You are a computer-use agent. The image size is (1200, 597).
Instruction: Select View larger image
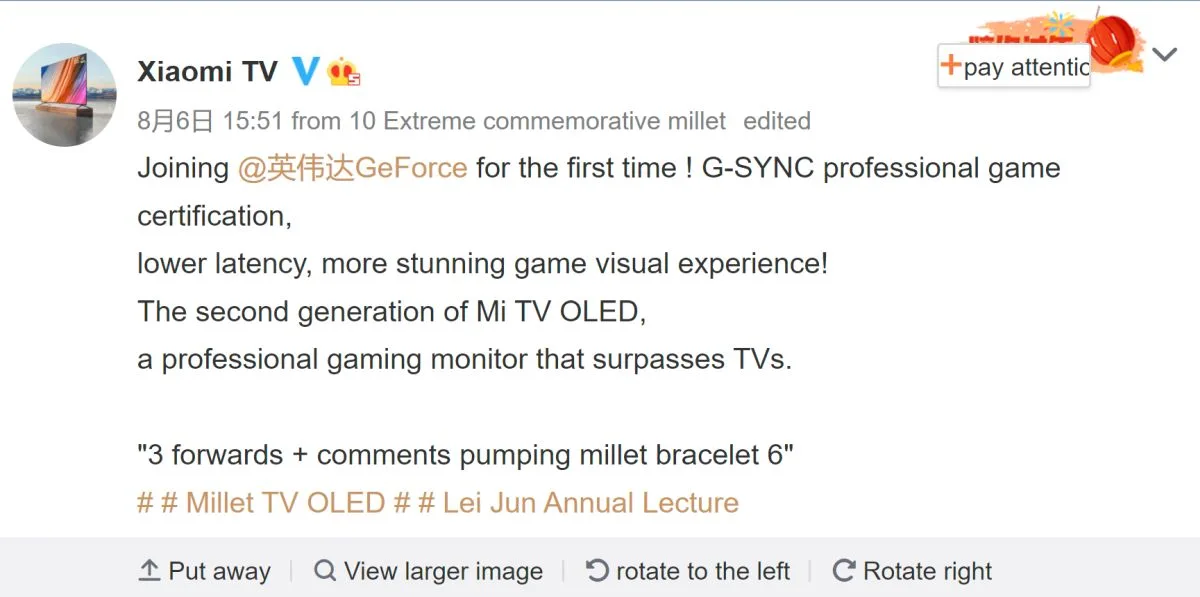[x=428, y=571]
